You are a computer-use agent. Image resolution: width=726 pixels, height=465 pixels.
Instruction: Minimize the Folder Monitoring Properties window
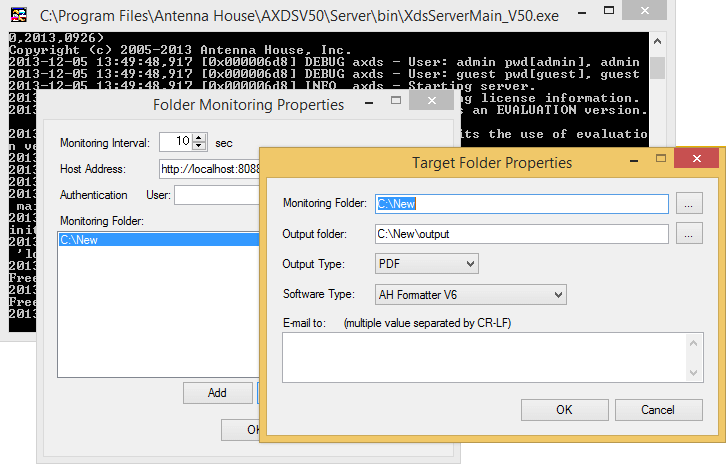[369, 102]
